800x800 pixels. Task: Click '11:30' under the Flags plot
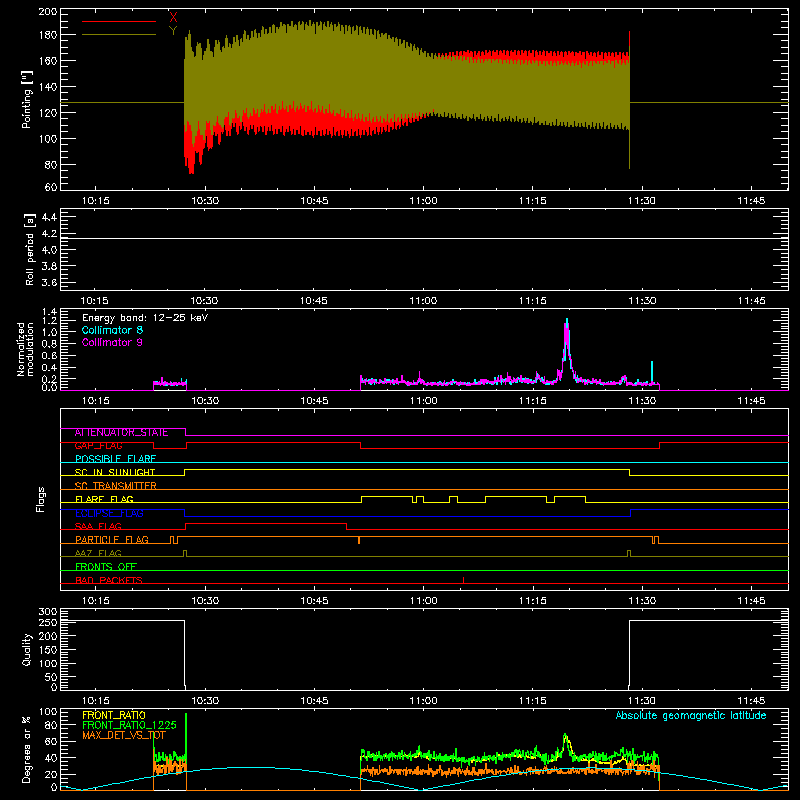coord(642,601)
